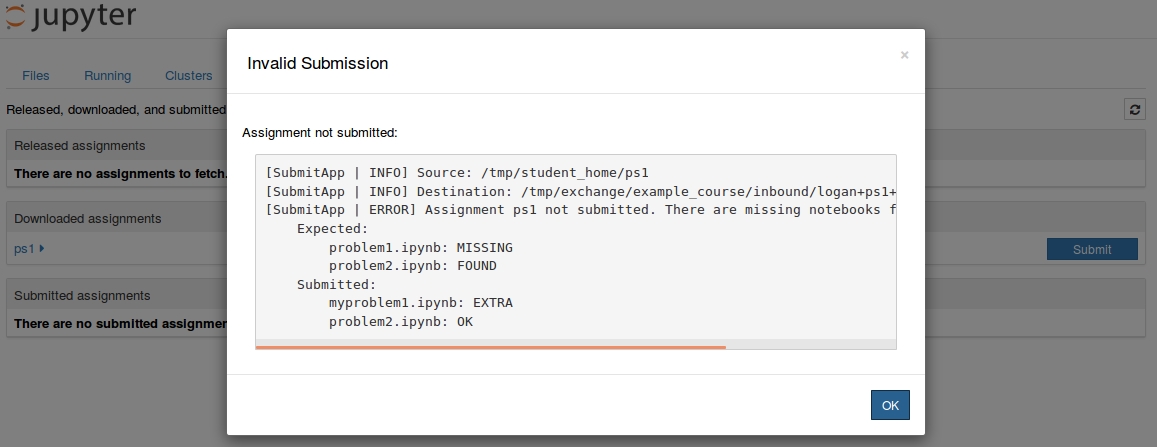This screenshot has width=1157, height=447.
Task: Click the log output horizontal scrollbar
Action: point(490,347)
